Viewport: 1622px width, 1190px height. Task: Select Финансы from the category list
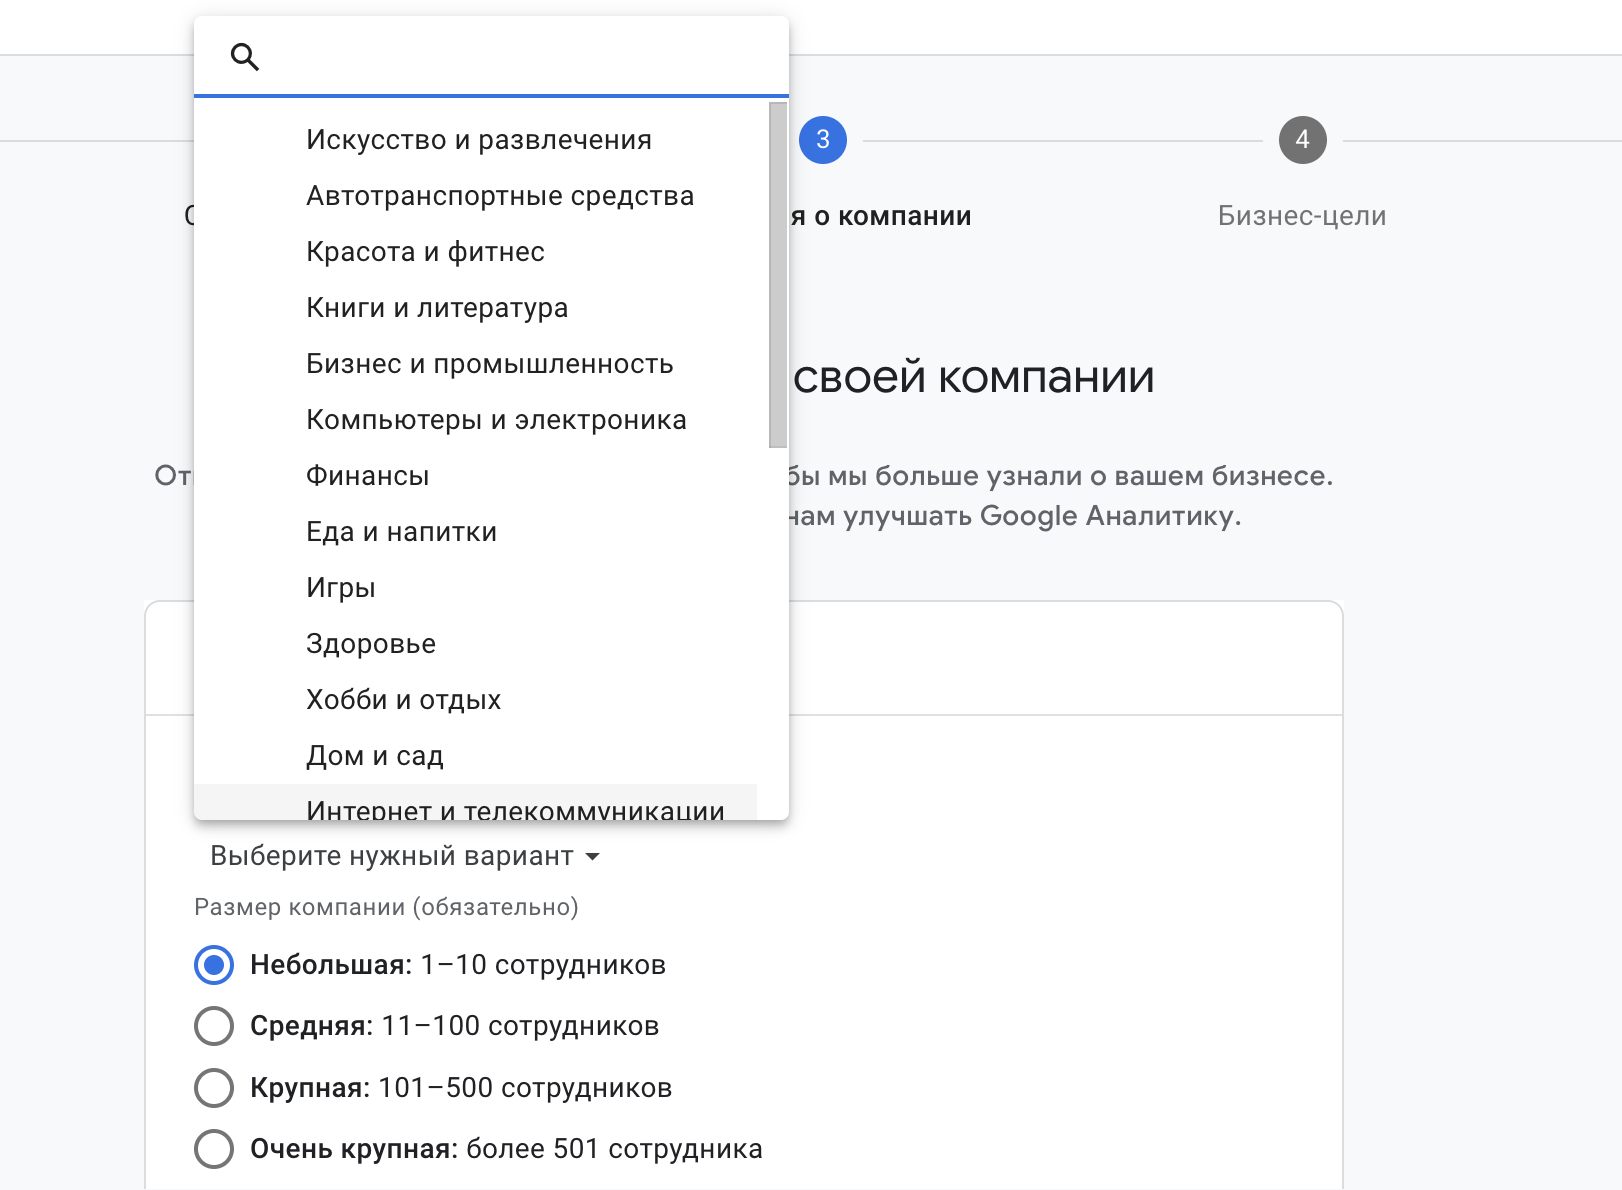tap(367, 476)
